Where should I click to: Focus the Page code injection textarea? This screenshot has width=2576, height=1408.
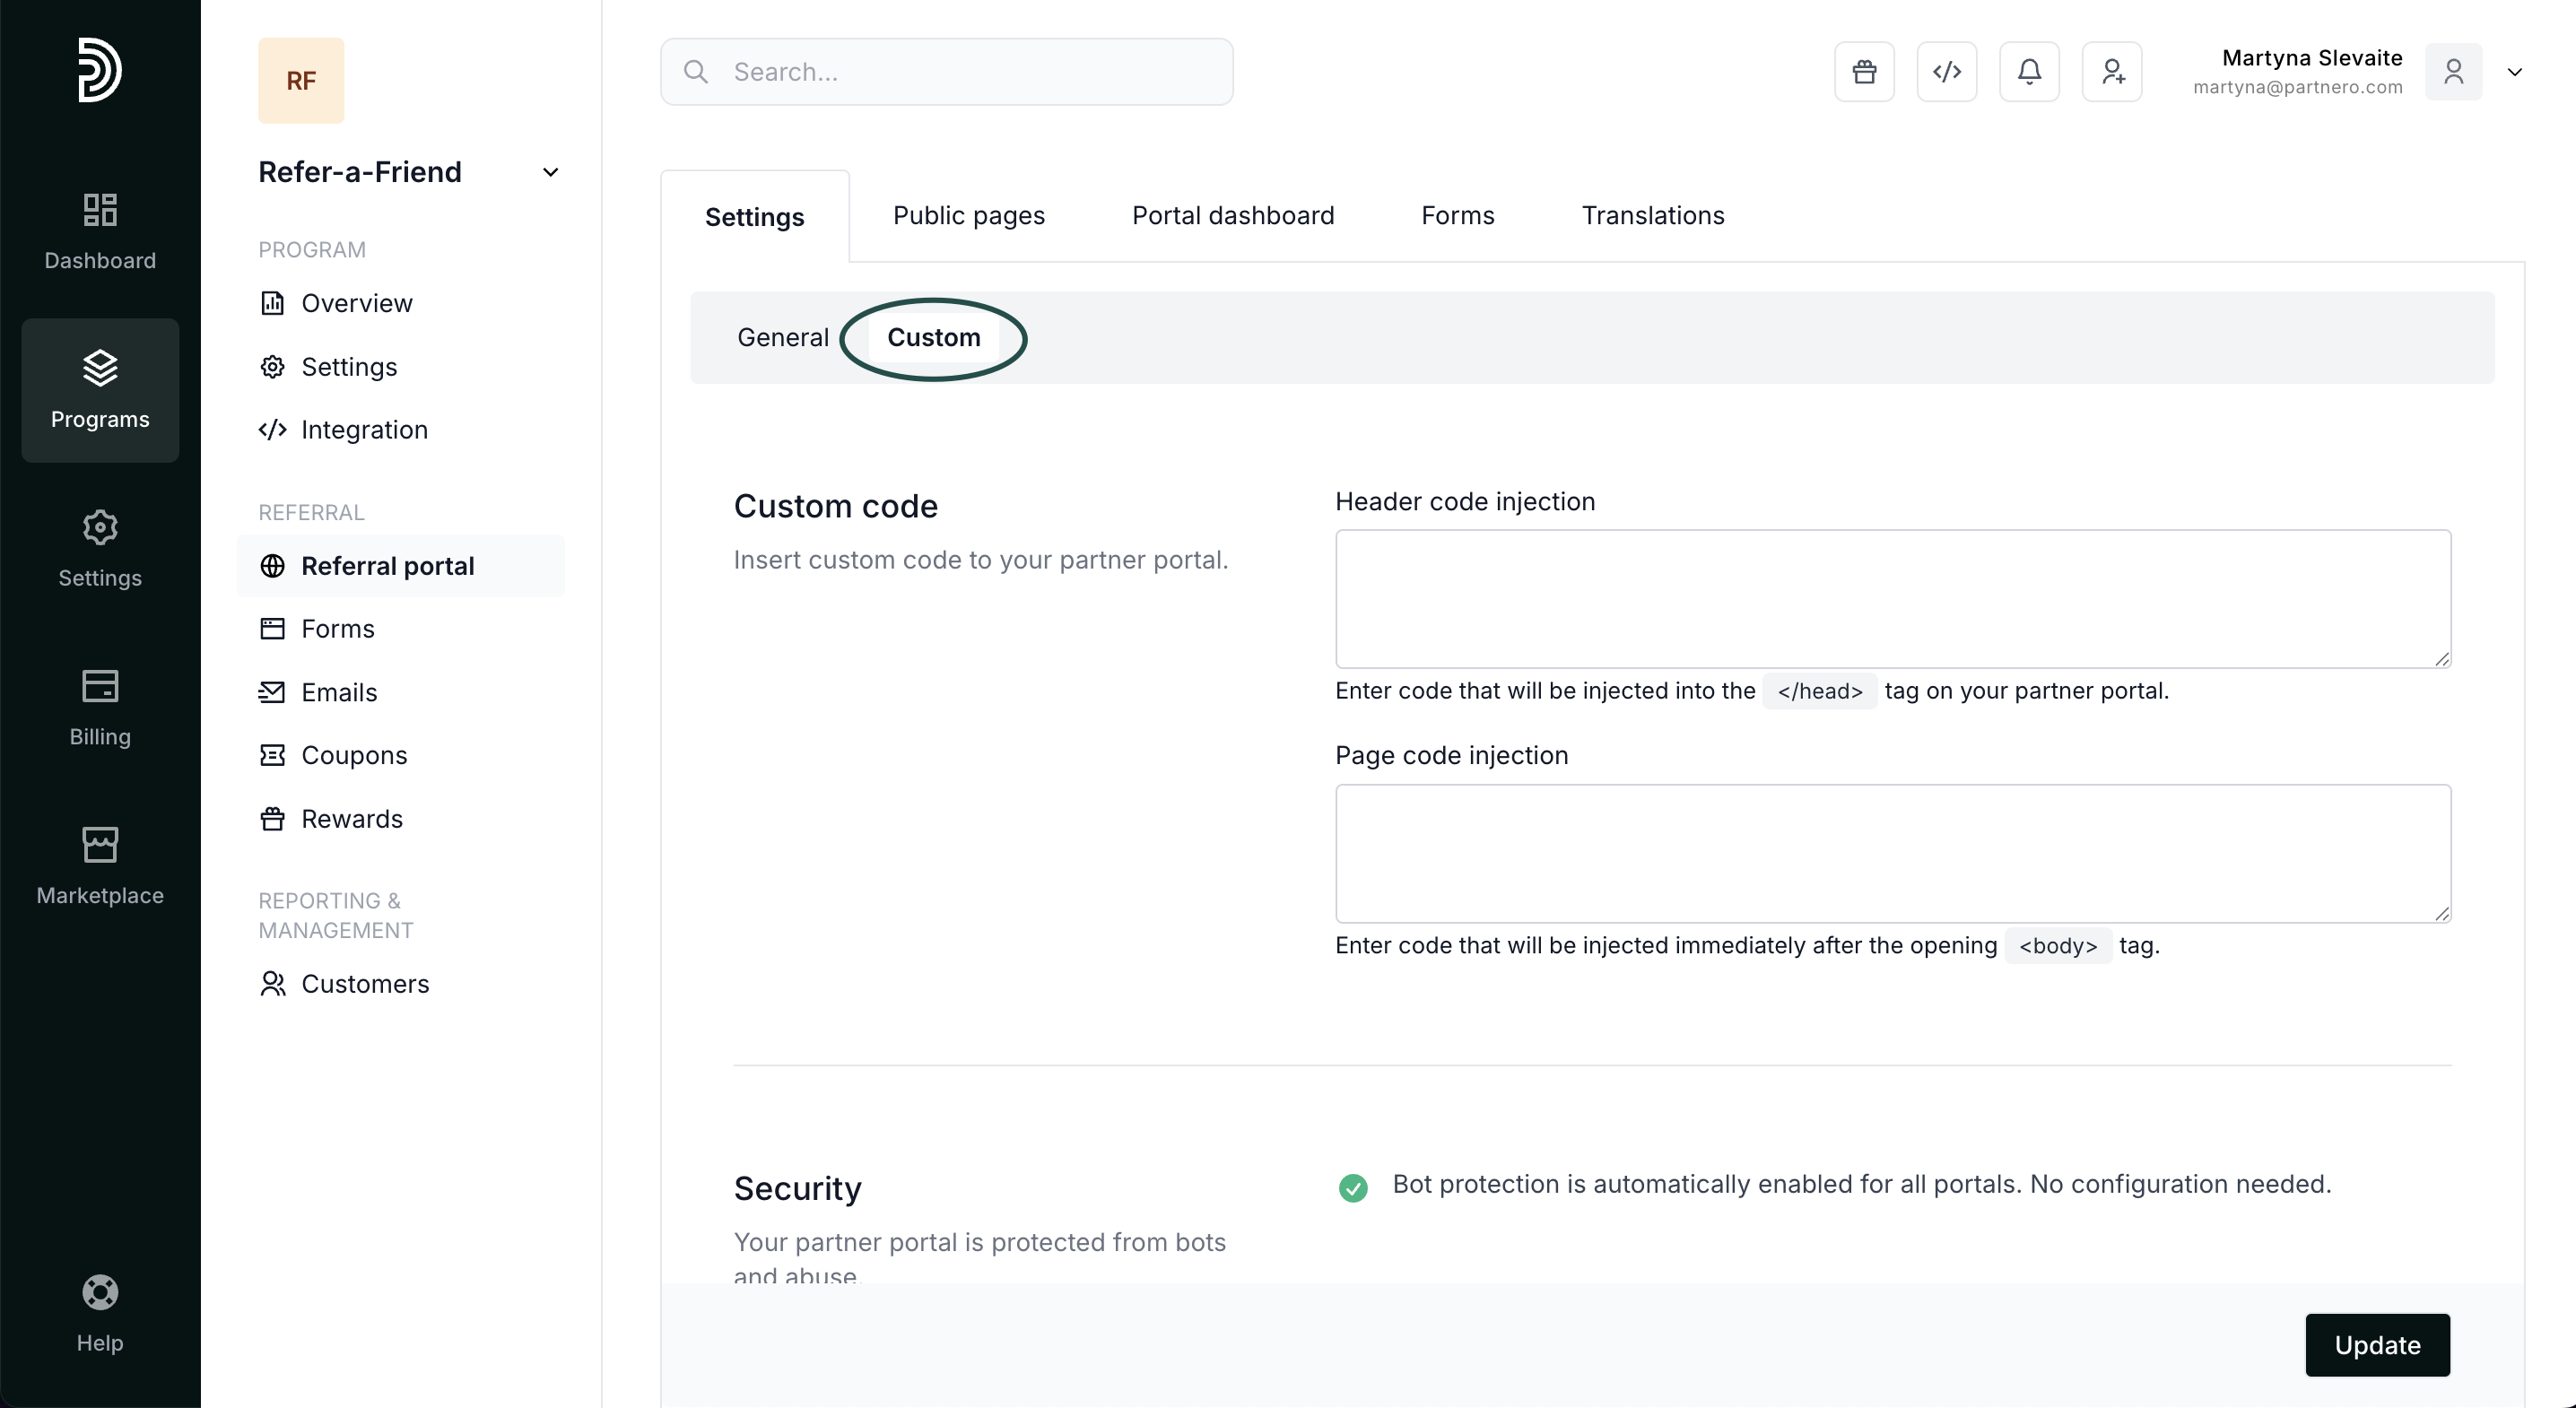coord(1892,852)
